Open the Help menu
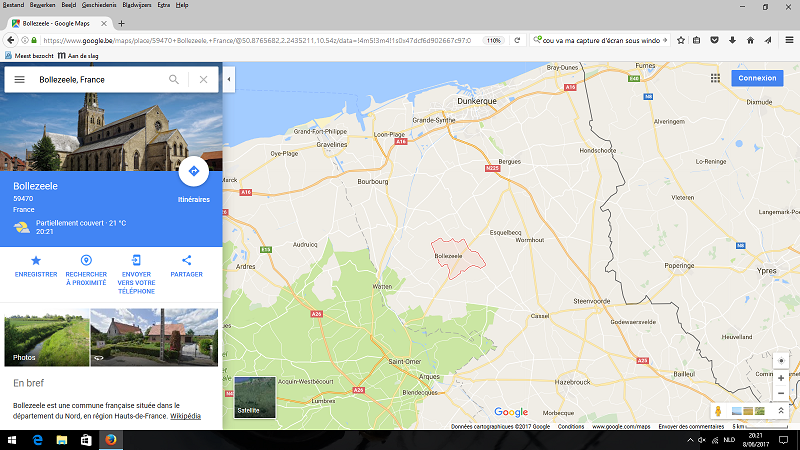The height and width of the screenshot is (450, 800). (x=182, y=5)
